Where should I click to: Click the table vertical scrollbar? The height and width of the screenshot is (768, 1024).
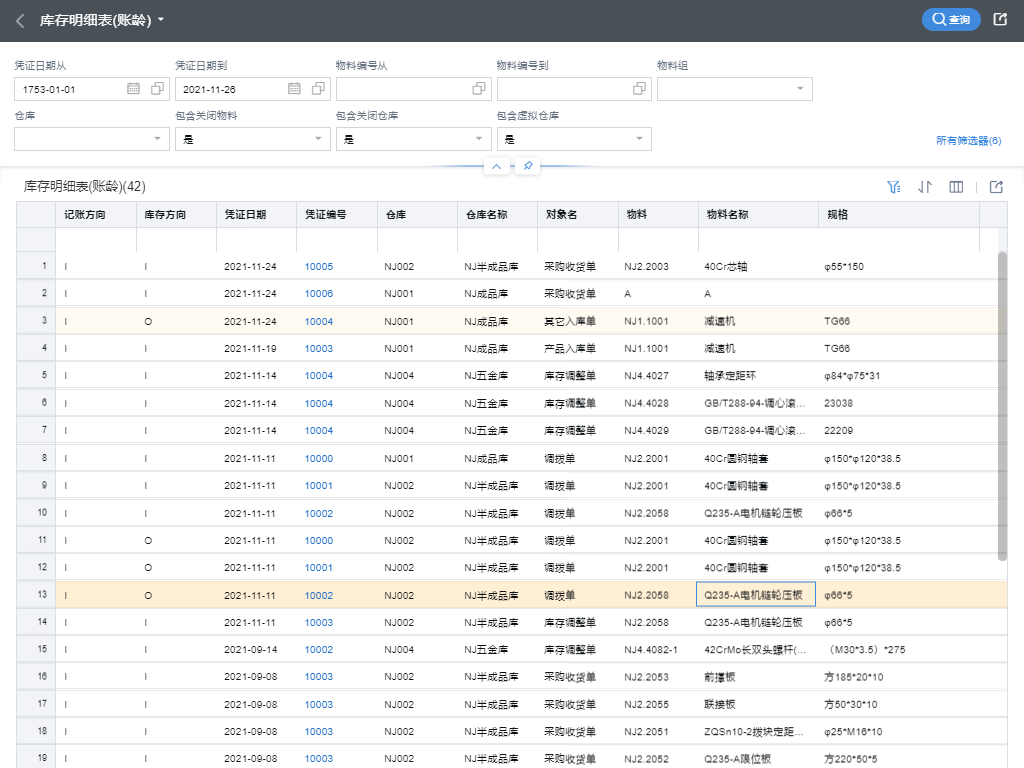pos(1002,406)
